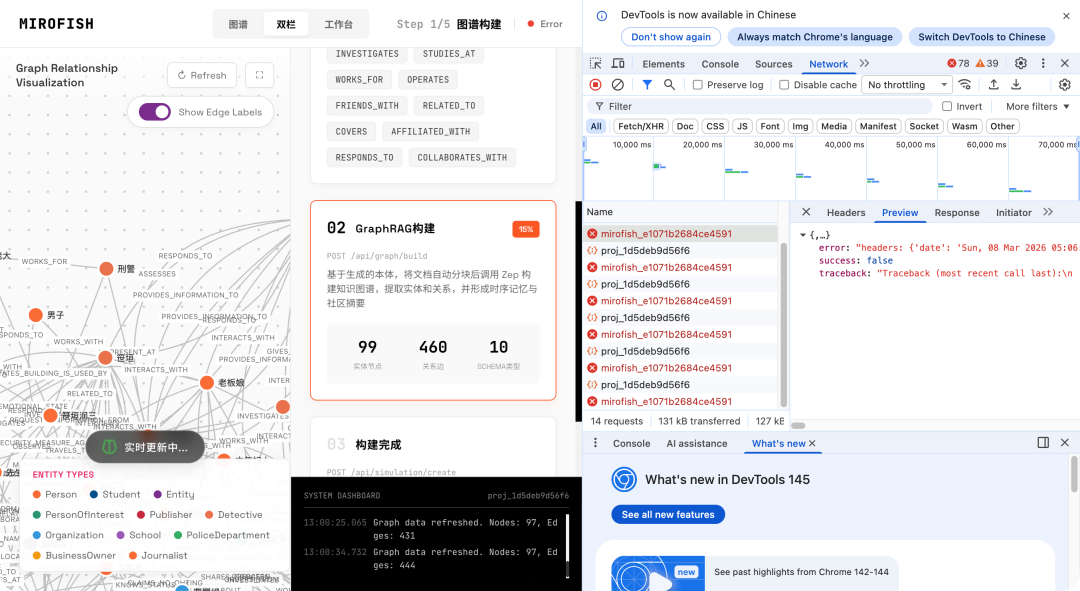The image size is (1080, 591).
Task: Select the All request type filter
Action: click(596, 126)
